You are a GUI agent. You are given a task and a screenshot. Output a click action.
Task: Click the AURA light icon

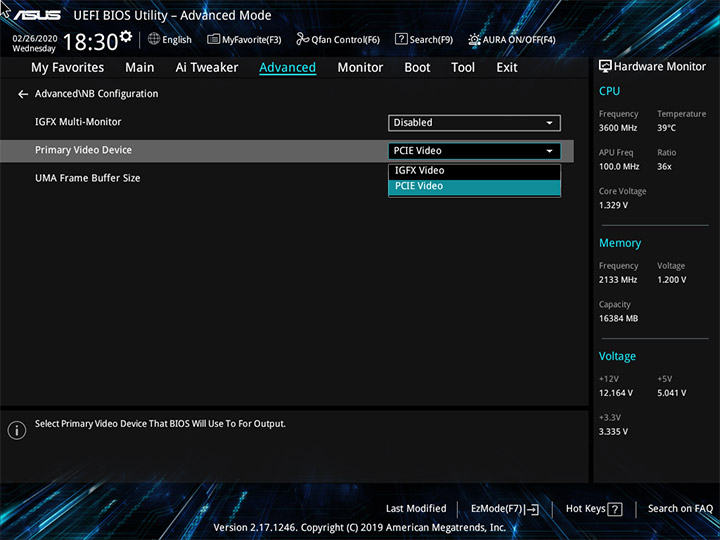[474, 40]
